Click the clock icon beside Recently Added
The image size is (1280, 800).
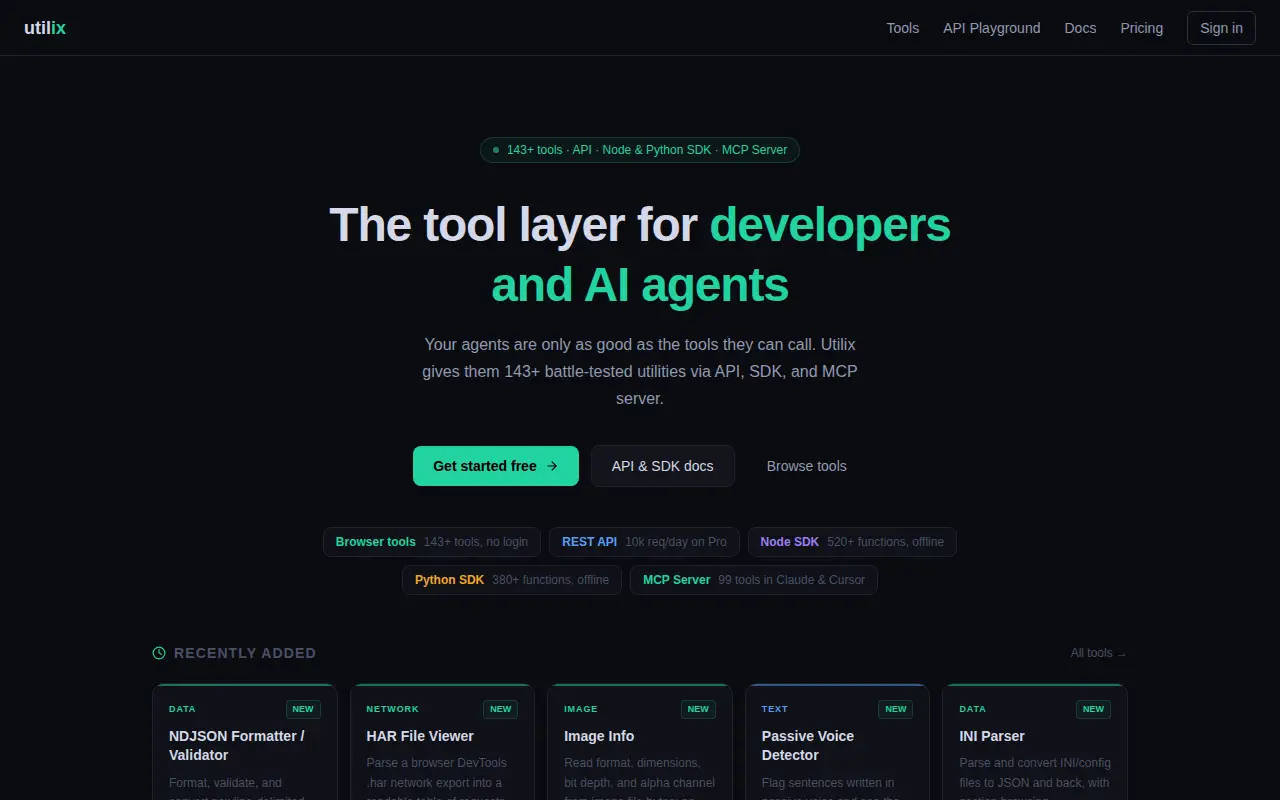tap(159, 653)
